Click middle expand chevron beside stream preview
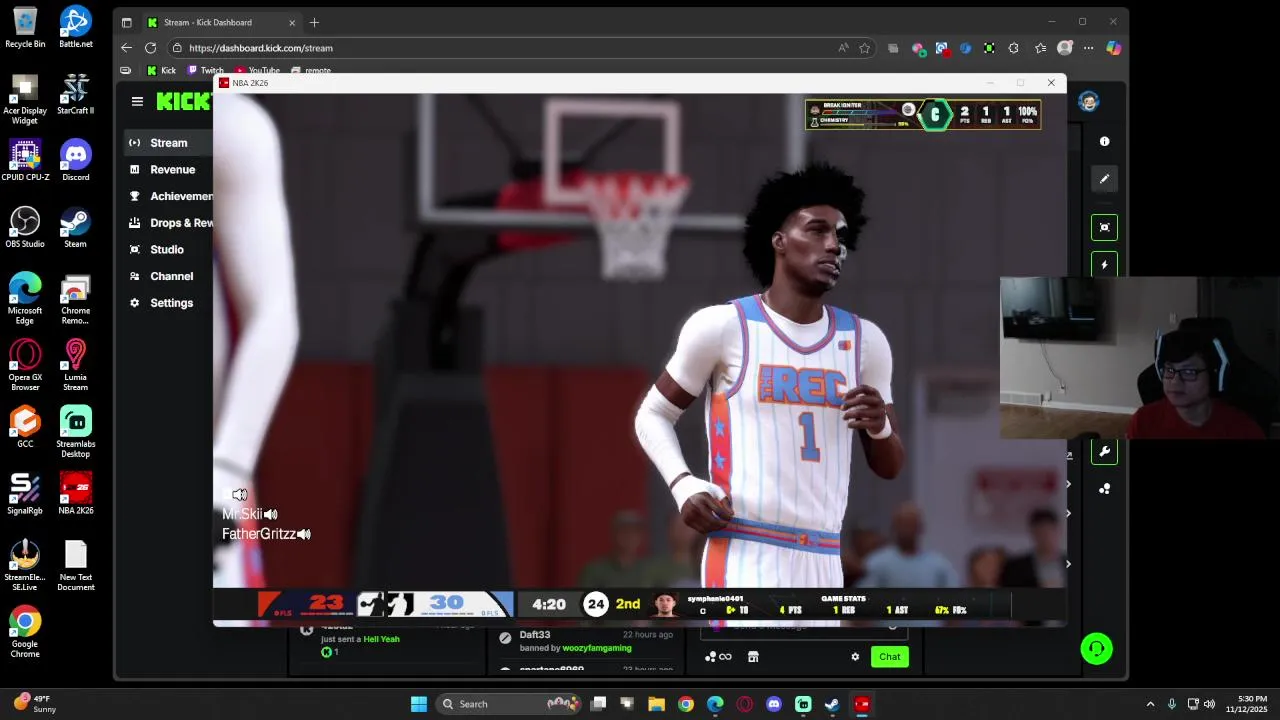Screen dimensions: 1280x720 [1068, 514]
